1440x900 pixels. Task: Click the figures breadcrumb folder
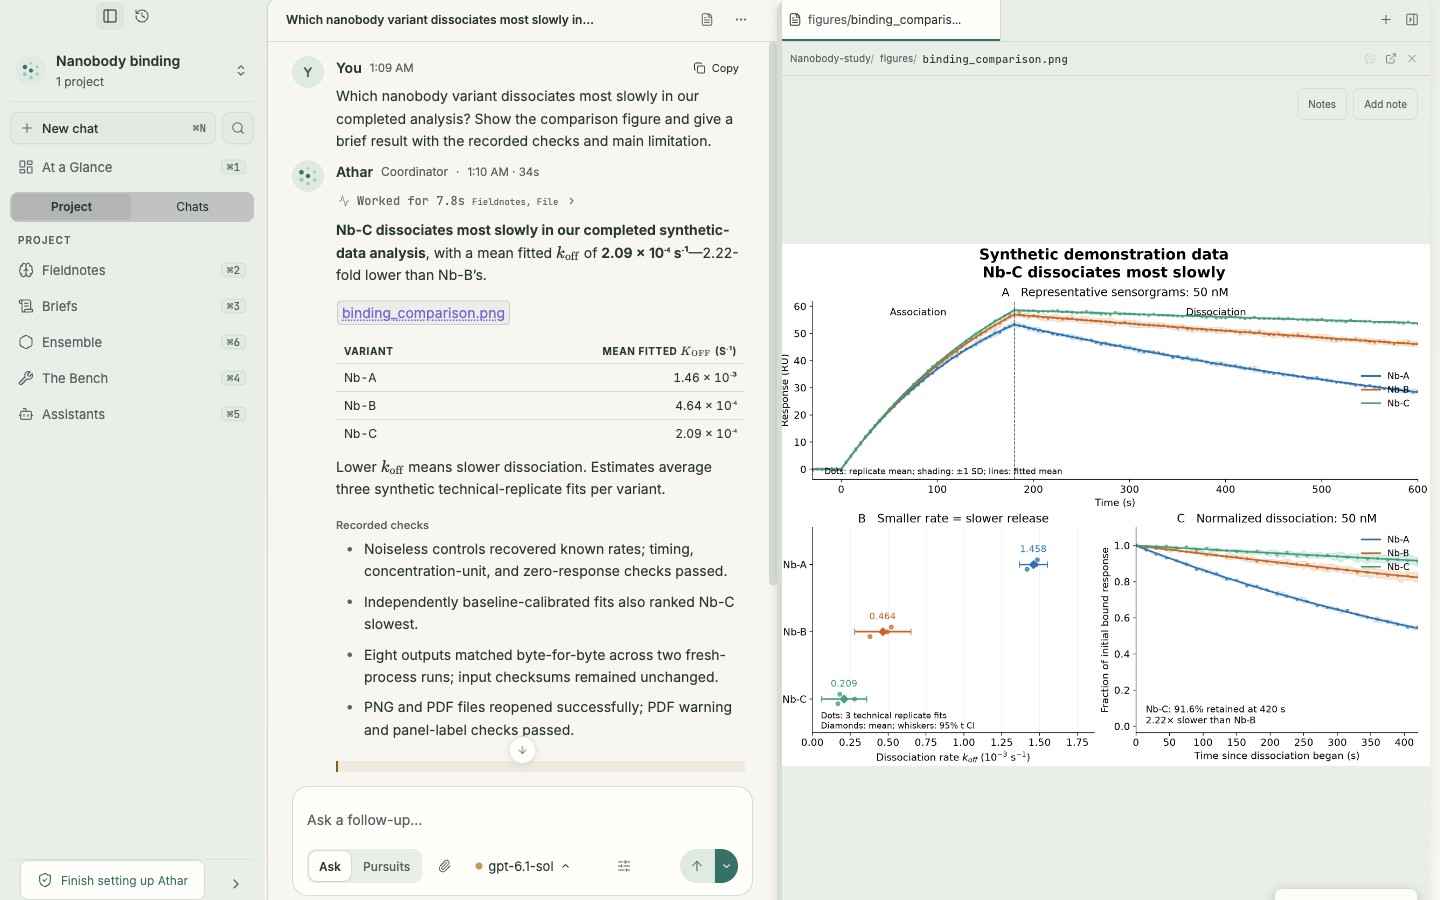tap(898, 59)
